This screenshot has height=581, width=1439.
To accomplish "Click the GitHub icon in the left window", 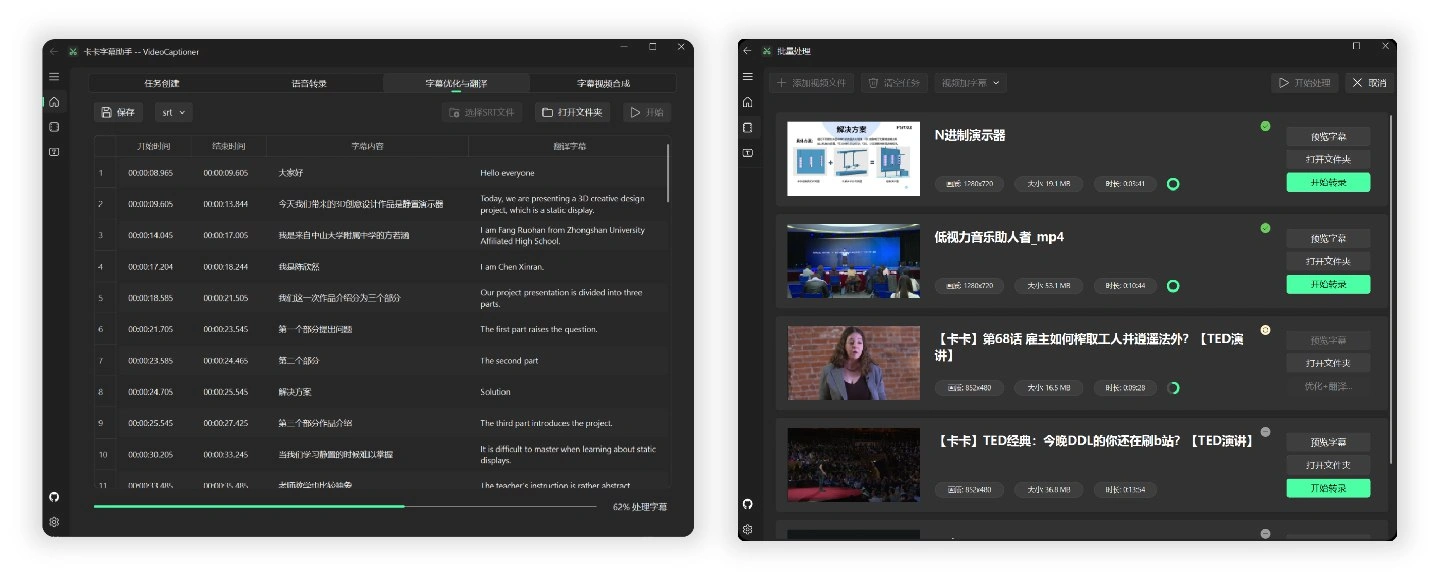I will [x=54, y=497].
